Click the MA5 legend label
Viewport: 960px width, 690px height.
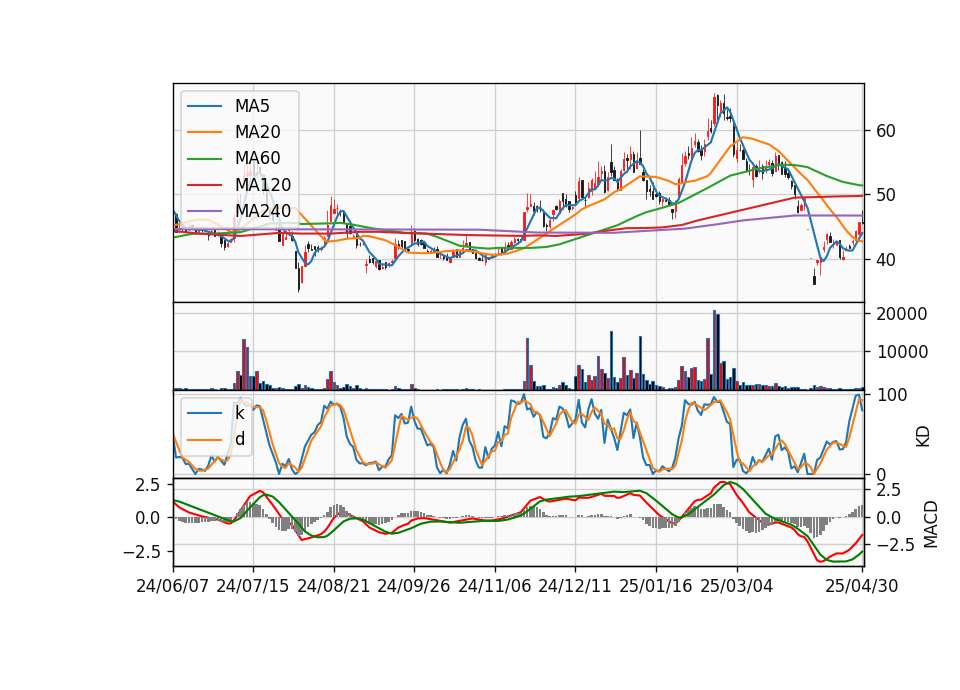(x=252, y=106)
